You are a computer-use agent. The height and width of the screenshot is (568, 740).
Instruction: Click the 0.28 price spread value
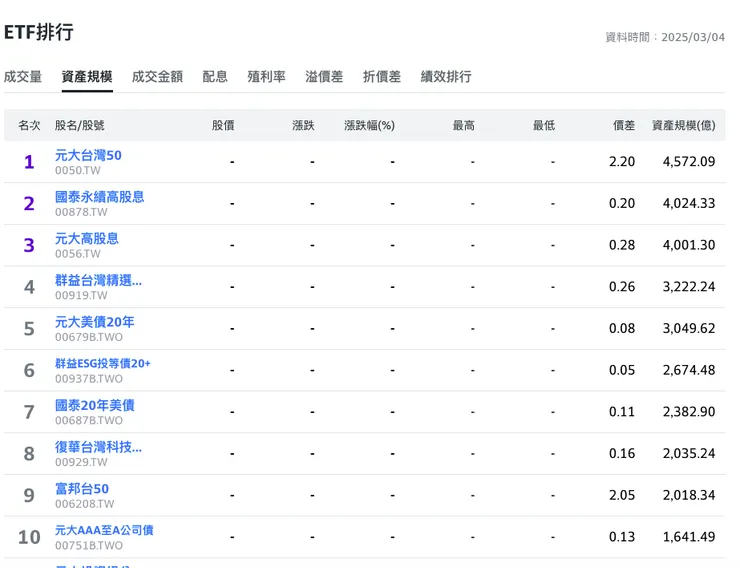(622, 245)
